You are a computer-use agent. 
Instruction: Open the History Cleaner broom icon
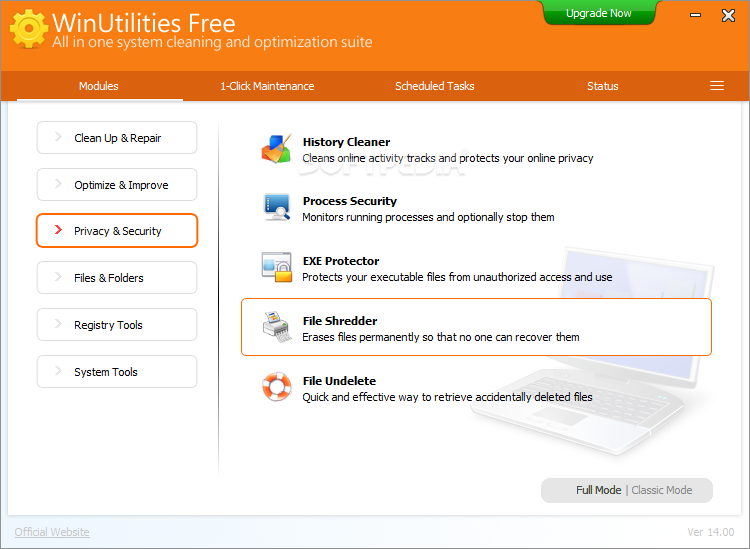click(276, 149)
